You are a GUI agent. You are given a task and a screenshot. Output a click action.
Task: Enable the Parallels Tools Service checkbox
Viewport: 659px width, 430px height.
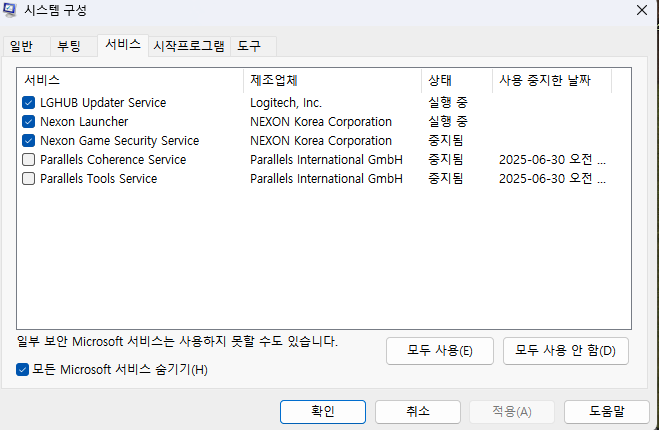click(x=28, y=178)
